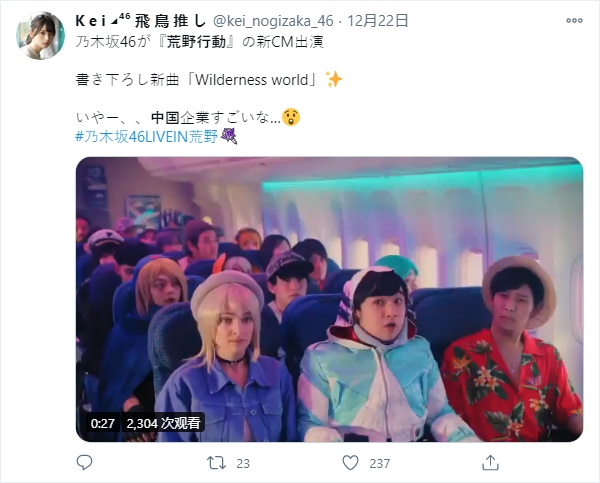Image resolution: width=600 pixels, height=483 pixels.
Task: Click the text Wilderness world
Action: coord(252,80)
